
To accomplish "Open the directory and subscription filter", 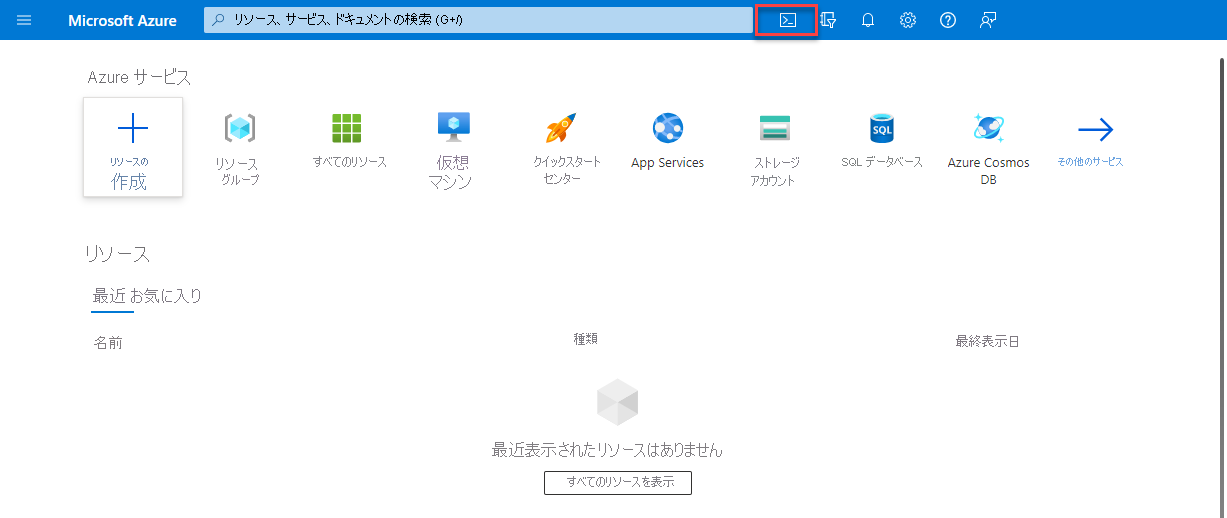I will (x=828, y=20).
